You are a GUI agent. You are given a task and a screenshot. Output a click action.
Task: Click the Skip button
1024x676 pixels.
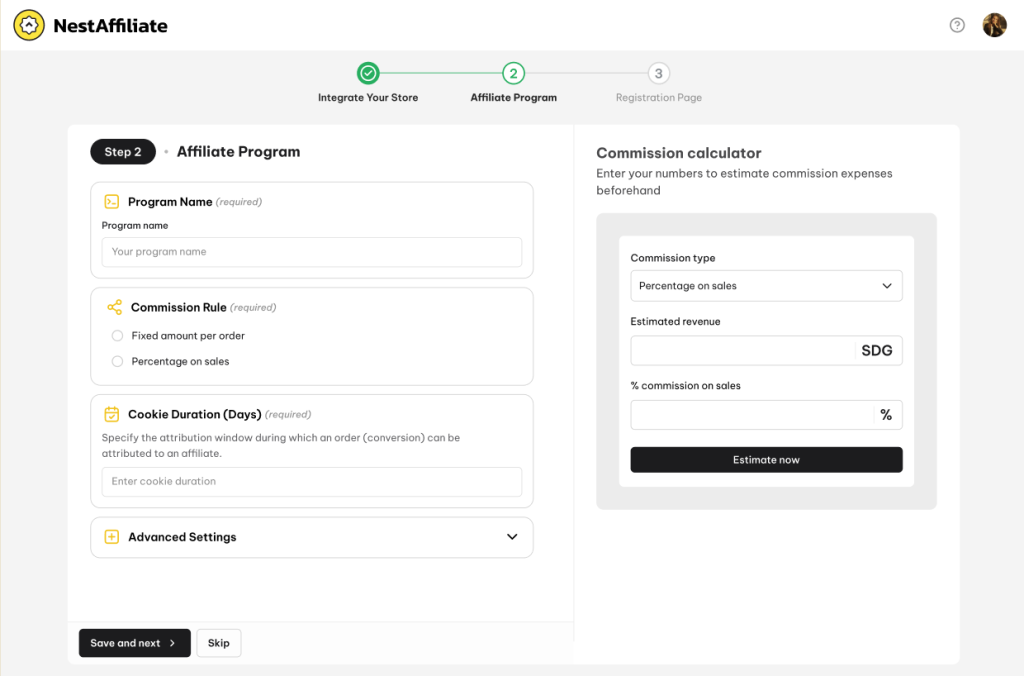pyautogui.click(x=219, y=643)
